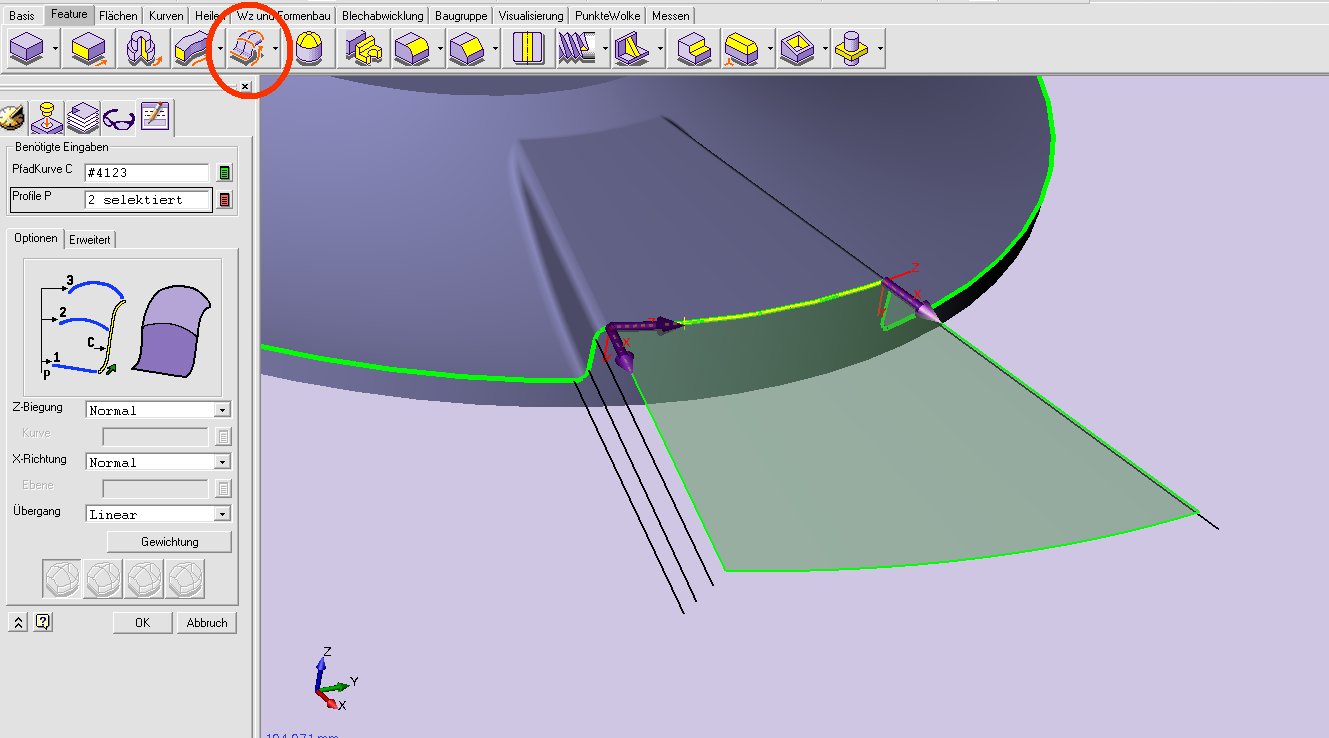The height and width of the screenshot is (738, 1329).
Task: Switch to the Erweitert options tab
Action: 90,240
